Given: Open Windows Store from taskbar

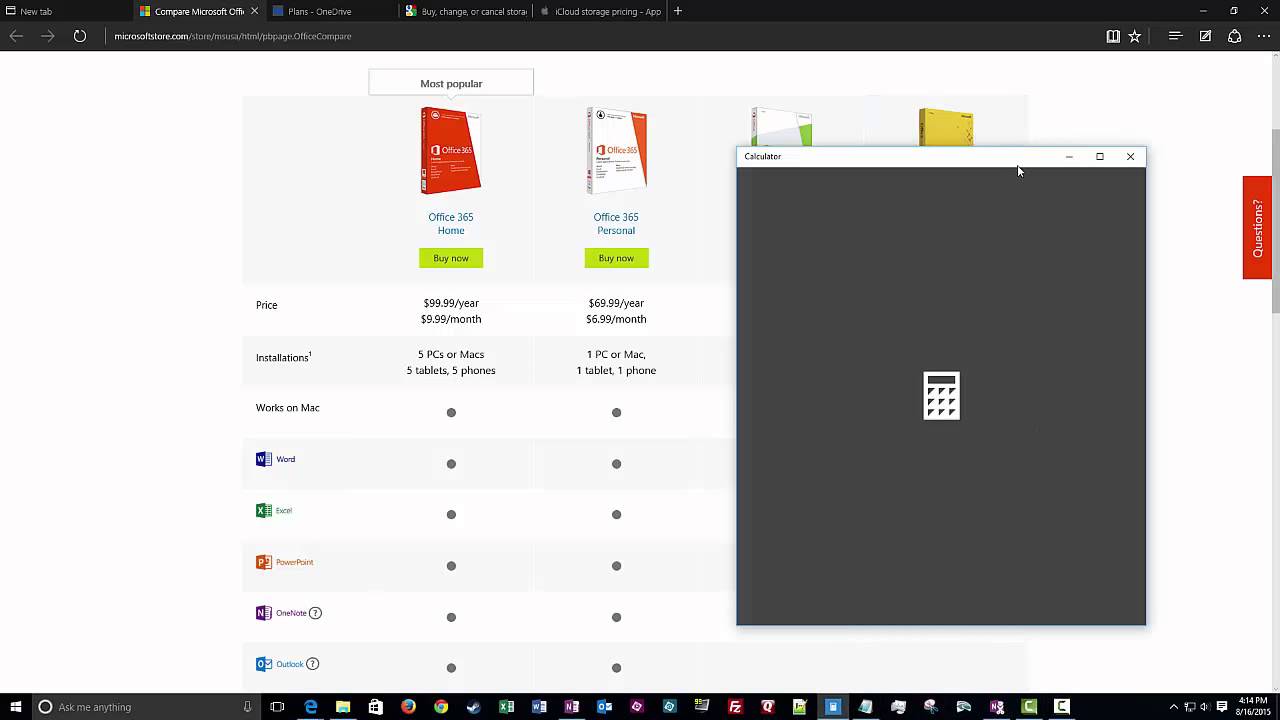Looking at the screenshot, I should pyautogui.click(x=375, y=707).
